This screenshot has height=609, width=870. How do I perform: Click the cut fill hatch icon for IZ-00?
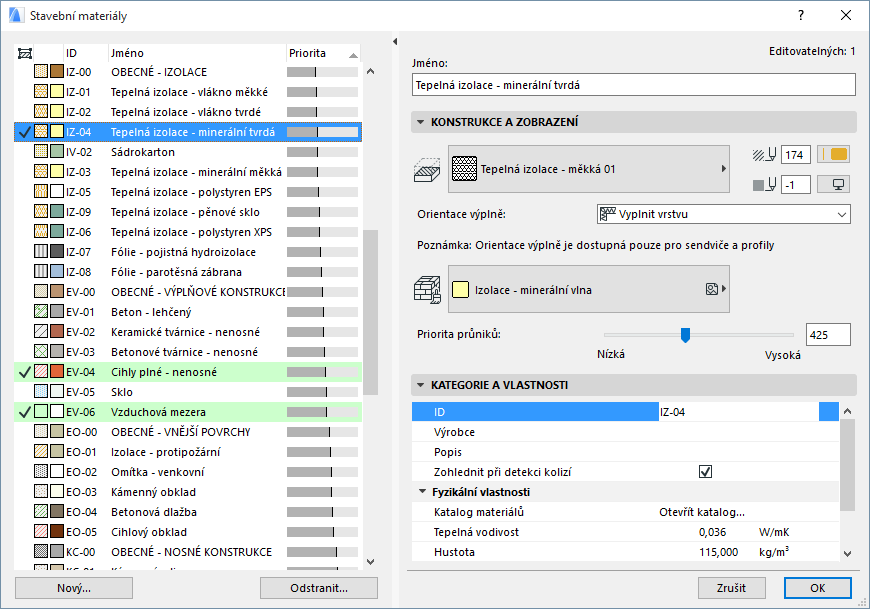tap(41, 72)
